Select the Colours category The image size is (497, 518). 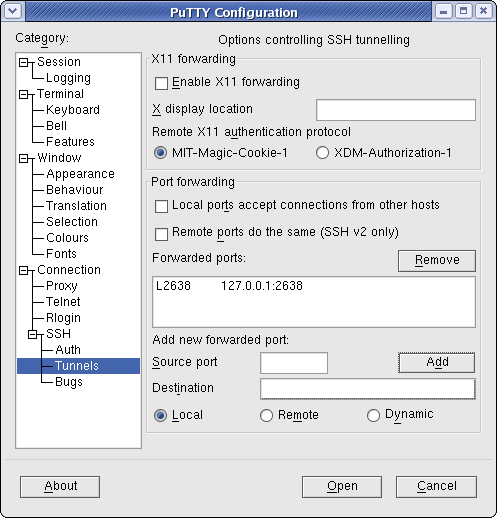[67, 238]
